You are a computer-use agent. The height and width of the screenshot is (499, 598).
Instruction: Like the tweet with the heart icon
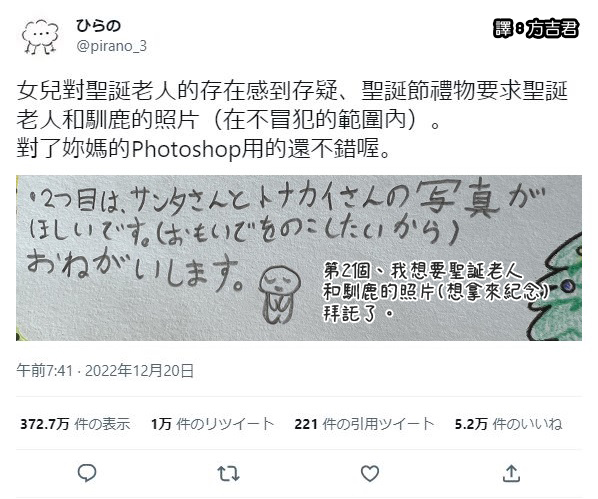tap(370, 473)
